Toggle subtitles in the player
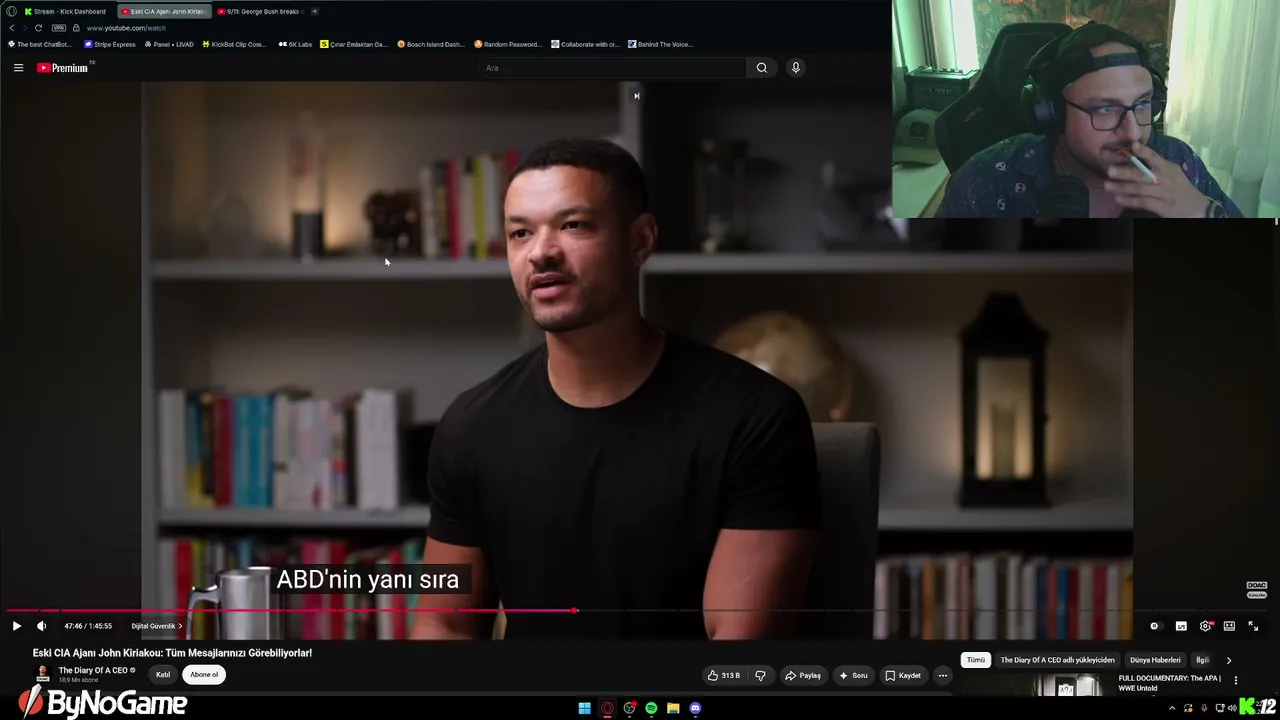1280x720 pixels. pos(1181,626)
